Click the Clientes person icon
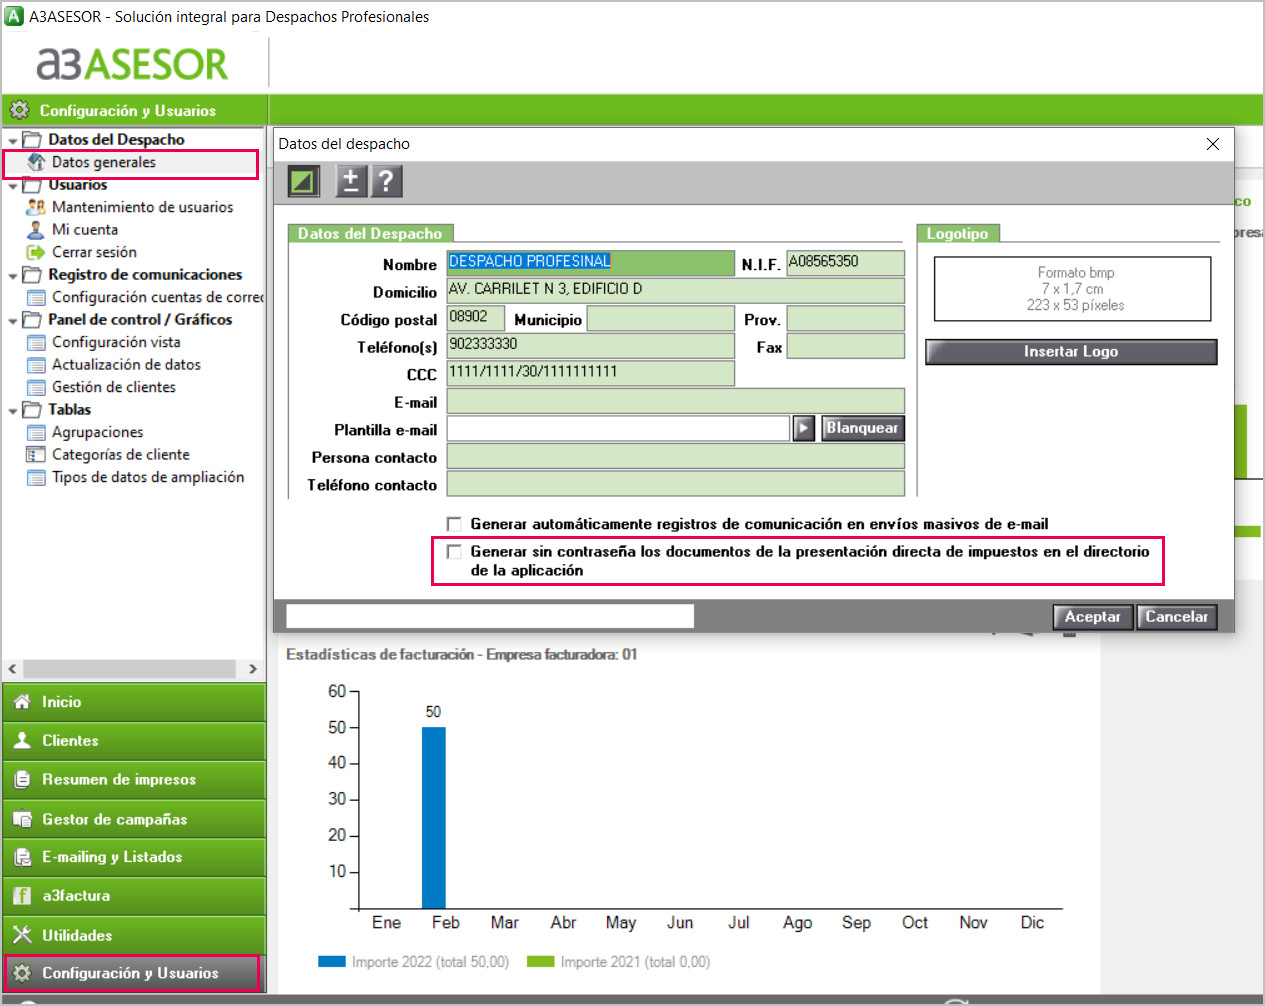 22,741
